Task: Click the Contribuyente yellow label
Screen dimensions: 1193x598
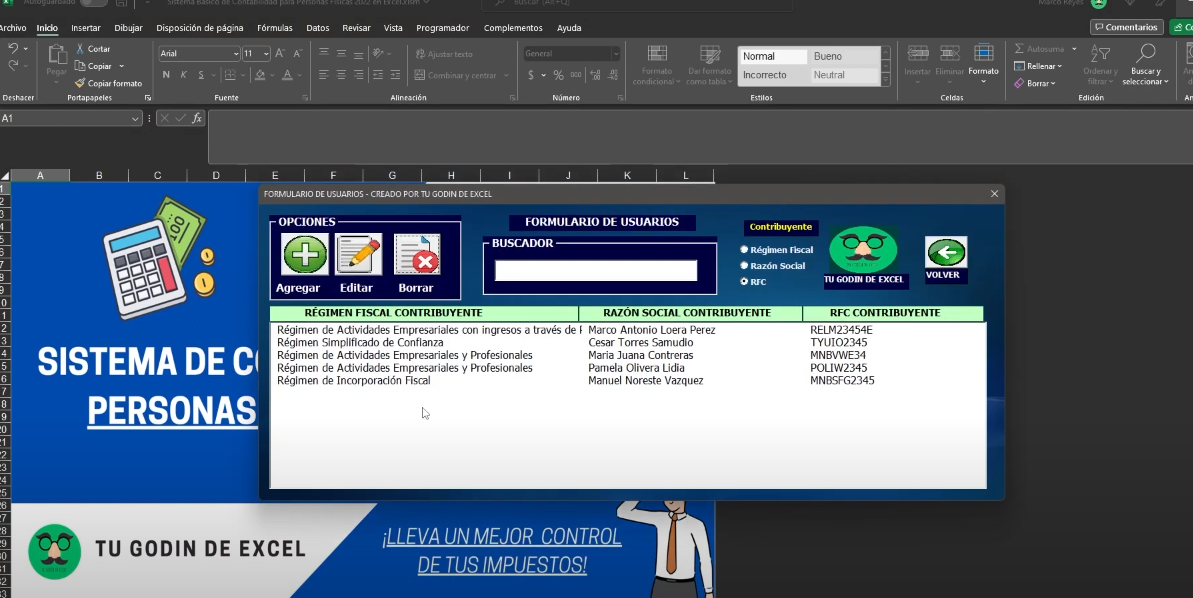Action: click(x=781, y=227)
